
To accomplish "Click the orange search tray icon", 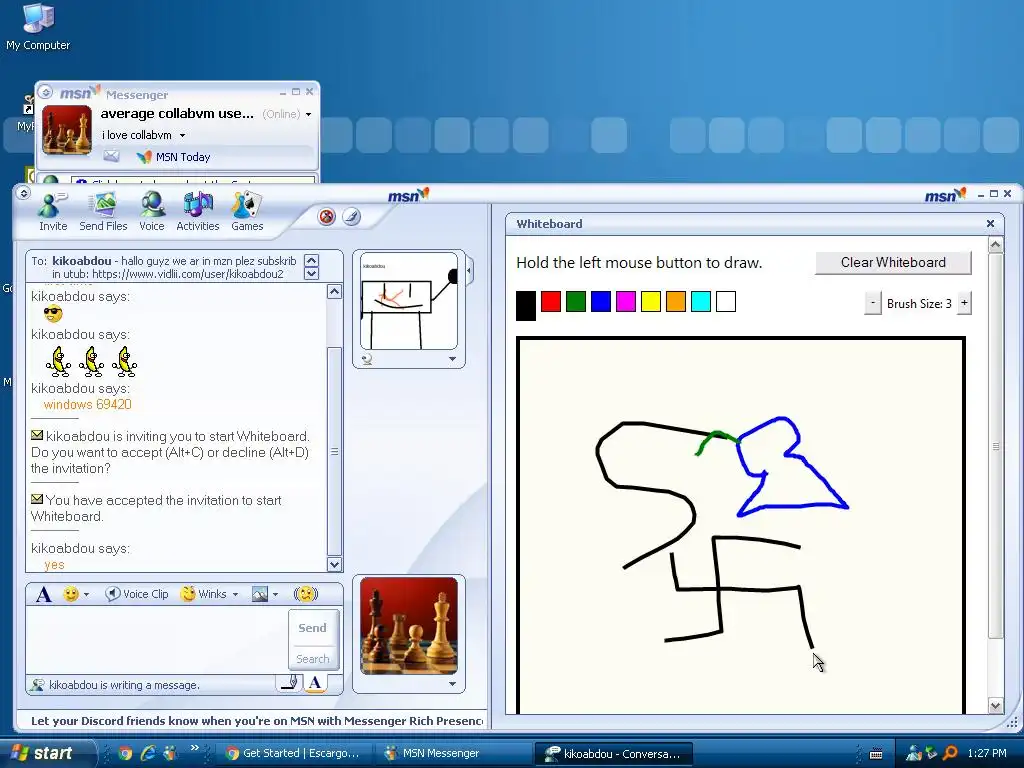I will click(950, 753).
